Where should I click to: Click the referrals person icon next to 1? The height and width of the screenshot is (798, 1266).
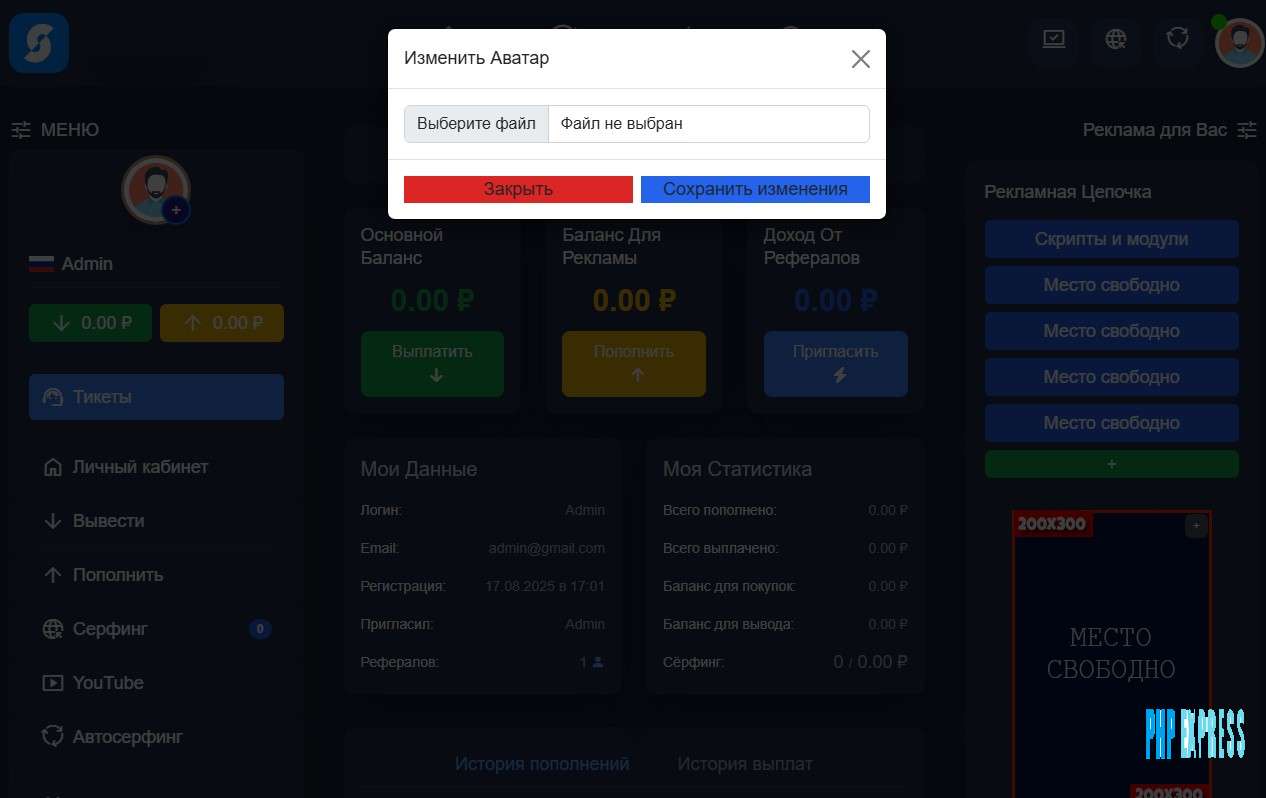pos(598,662)
